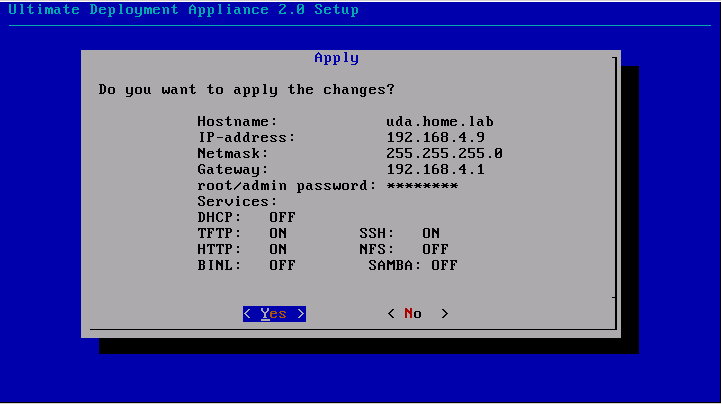Click the masked root/admin password value

pos(422,186)
